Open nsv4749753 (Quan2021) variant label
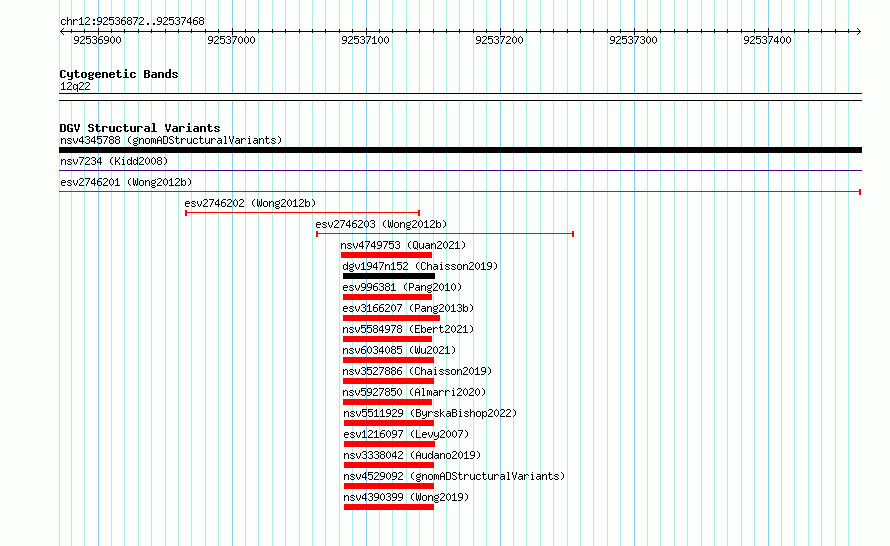This screenshot has height=546, width=890. [x=403, y=245]
